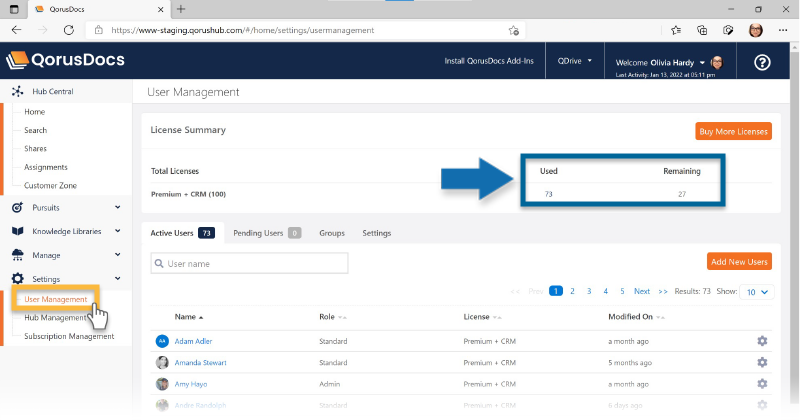The width and height of the screenshot is (800, 420).
Task: Click the Manage cloud icon
Action: tap(17, 255)
